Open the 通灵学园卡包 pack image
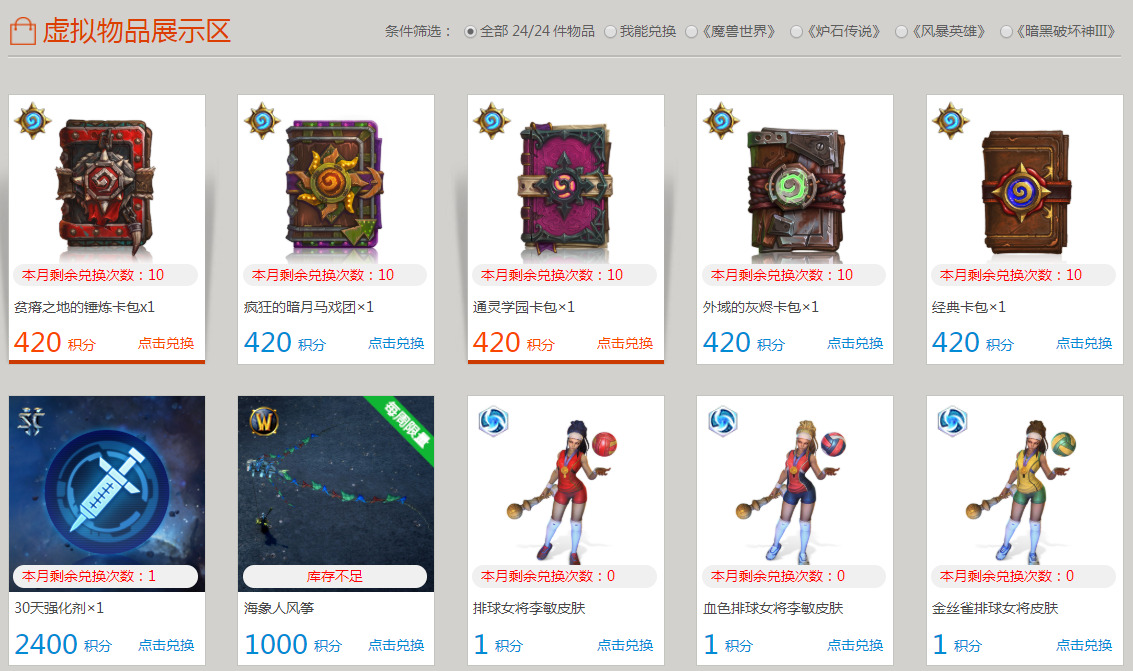 566,189
